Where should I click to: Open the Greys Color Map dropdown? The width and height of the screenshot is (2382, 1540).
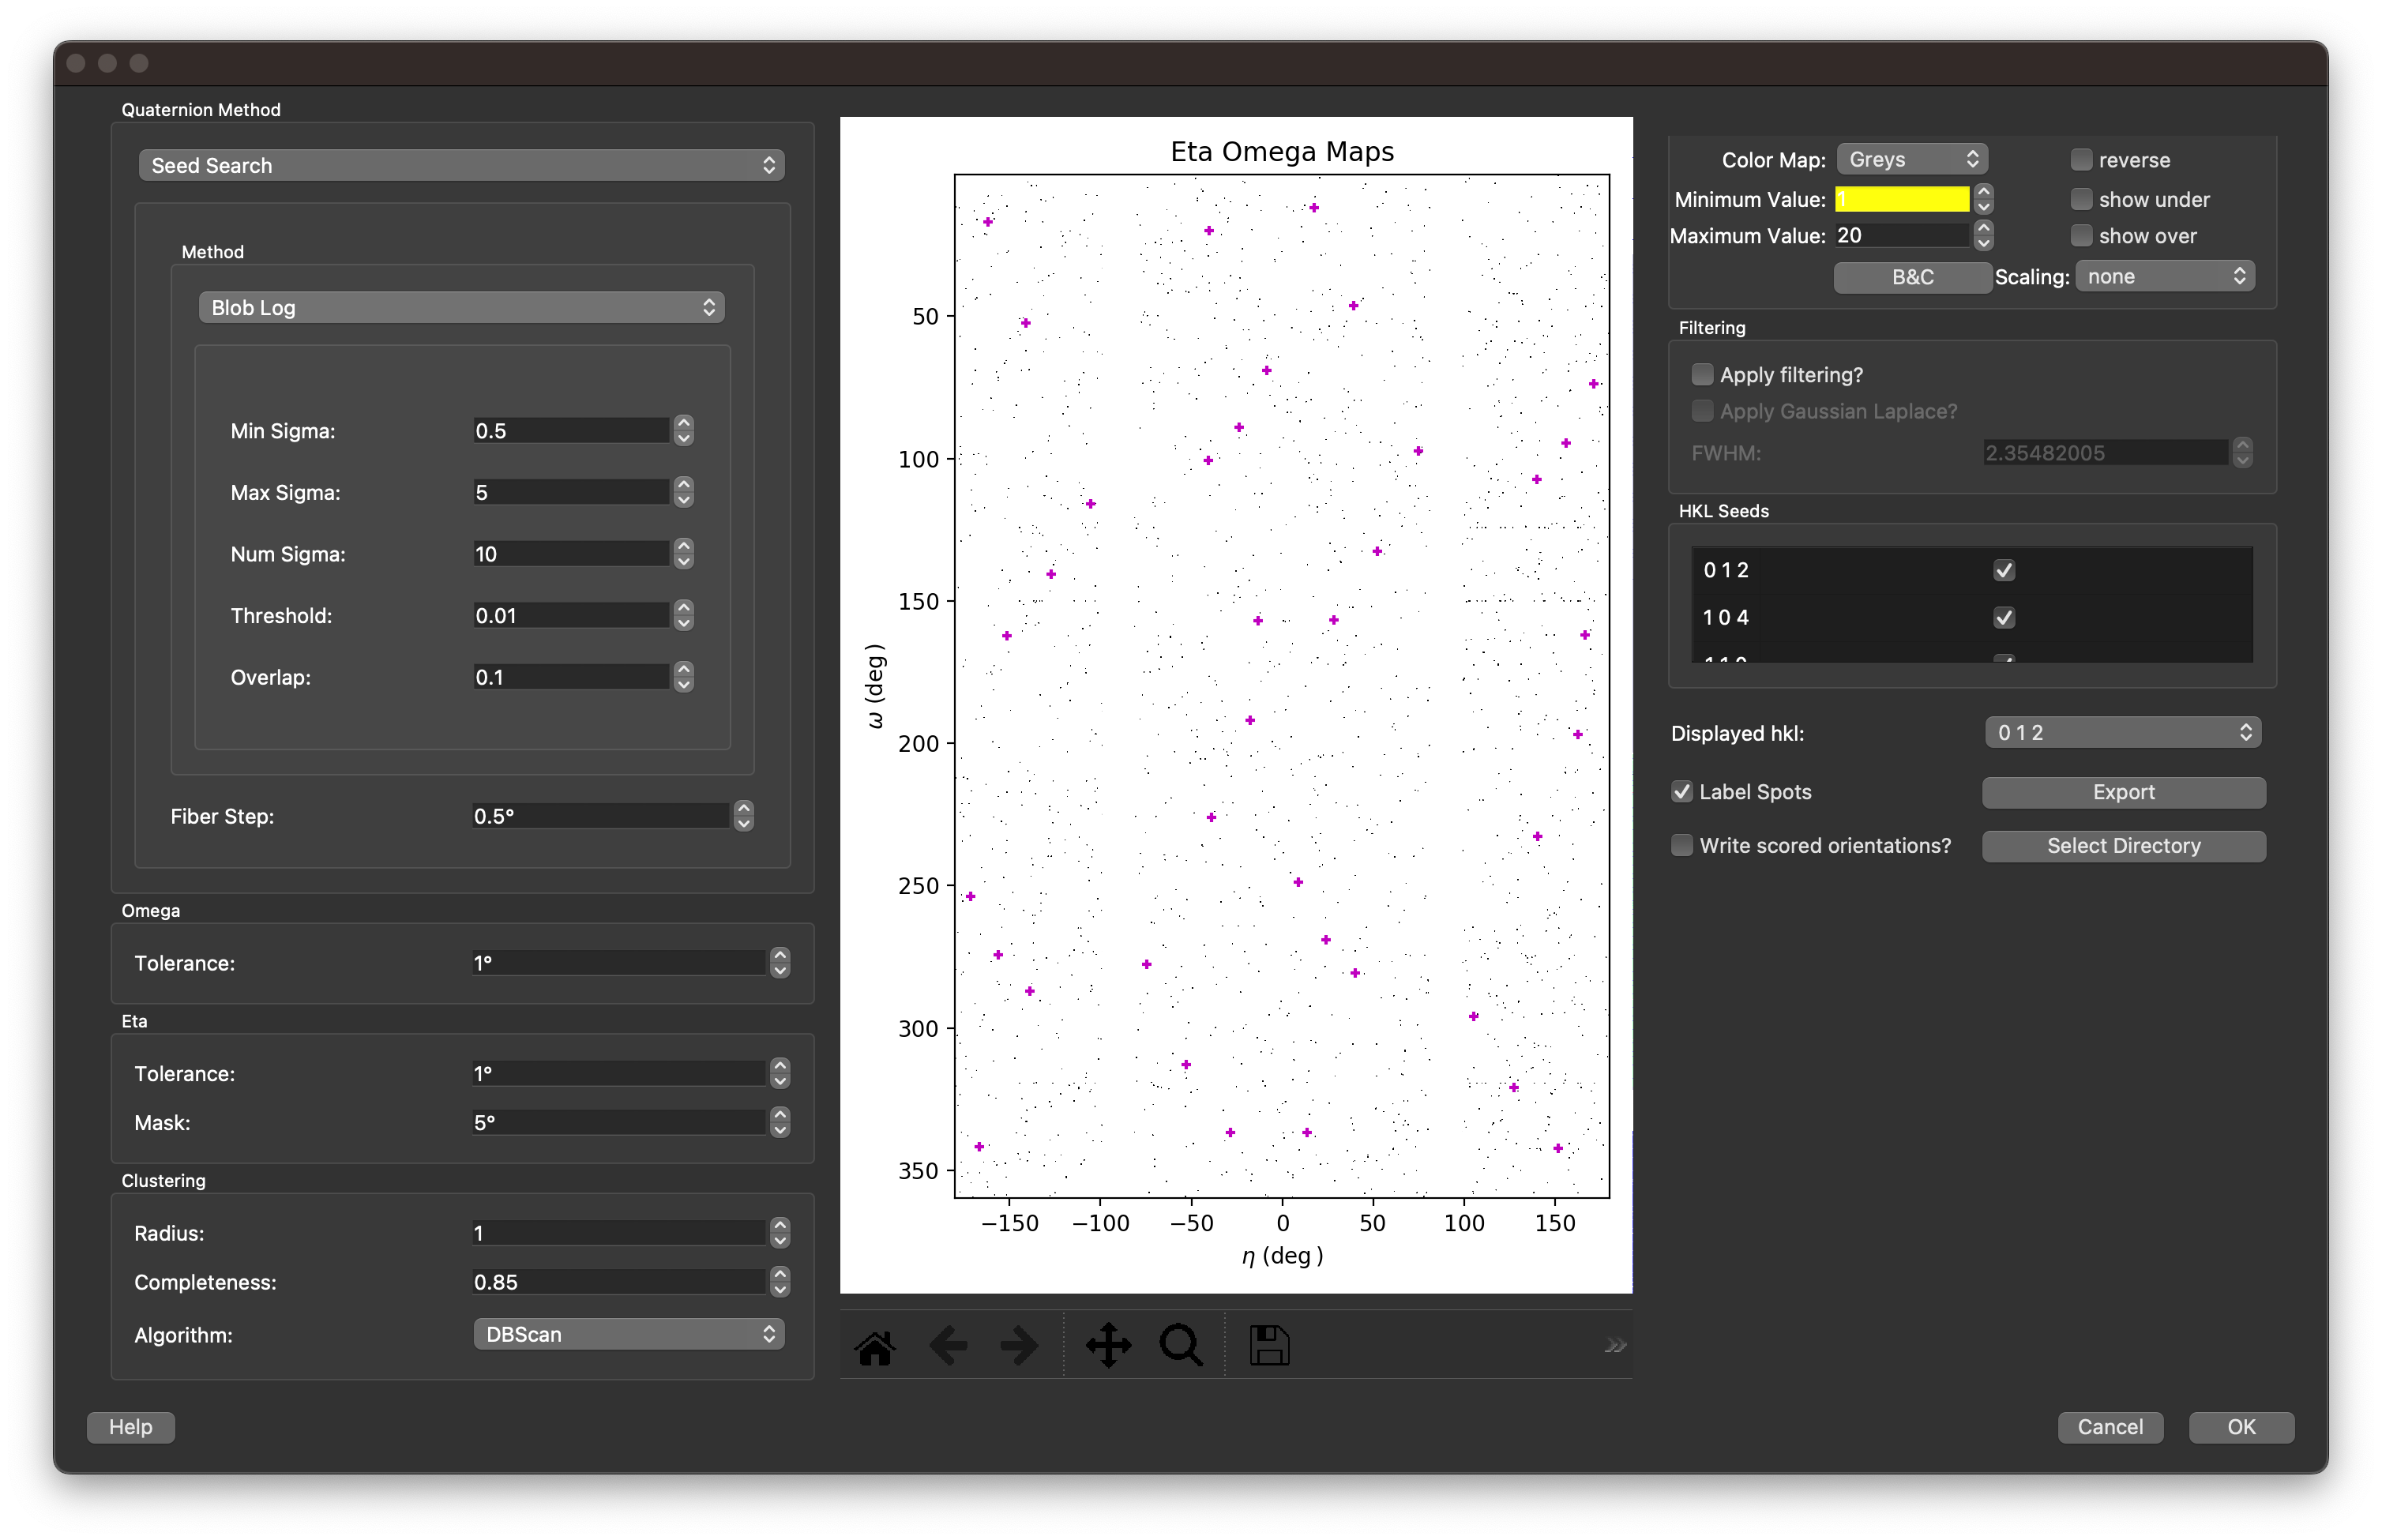tap(1911, 160)
